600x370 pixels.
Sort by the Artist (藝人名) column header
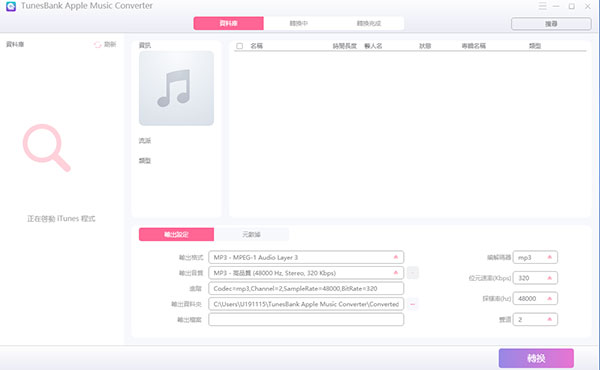point(373,46)
